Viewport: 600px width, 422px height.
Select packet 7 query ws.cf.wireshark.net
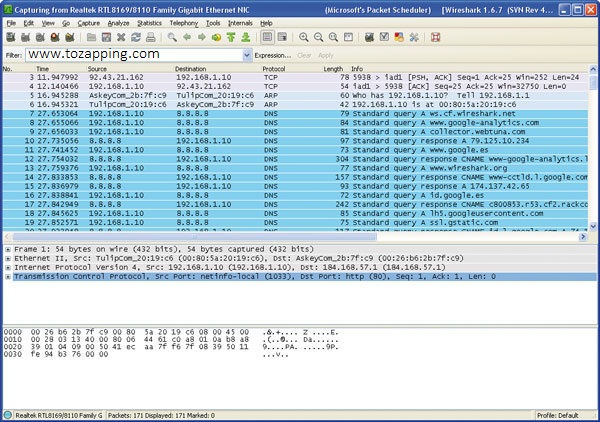295,114
